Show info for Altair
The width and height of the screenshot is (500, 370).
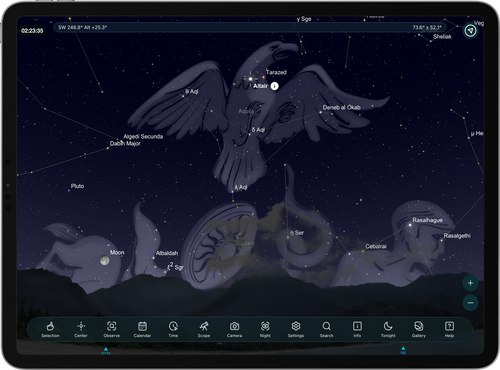point(274,86)
